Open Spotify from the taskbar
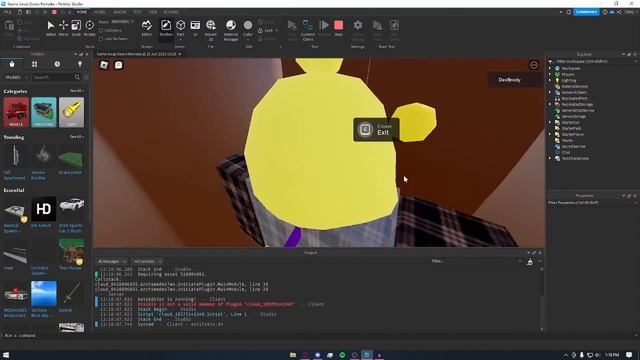 (342, 355)
